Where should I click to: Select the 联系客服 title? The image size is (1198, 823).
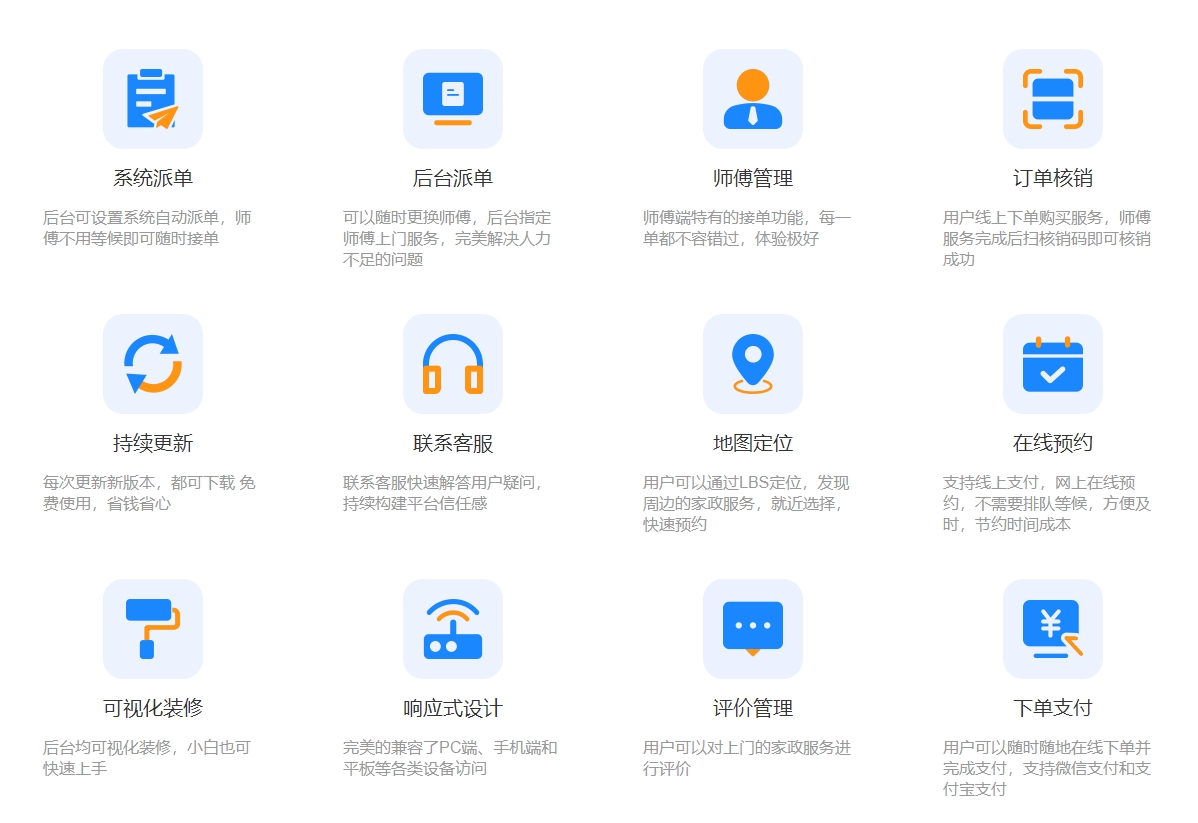point(453,443)
